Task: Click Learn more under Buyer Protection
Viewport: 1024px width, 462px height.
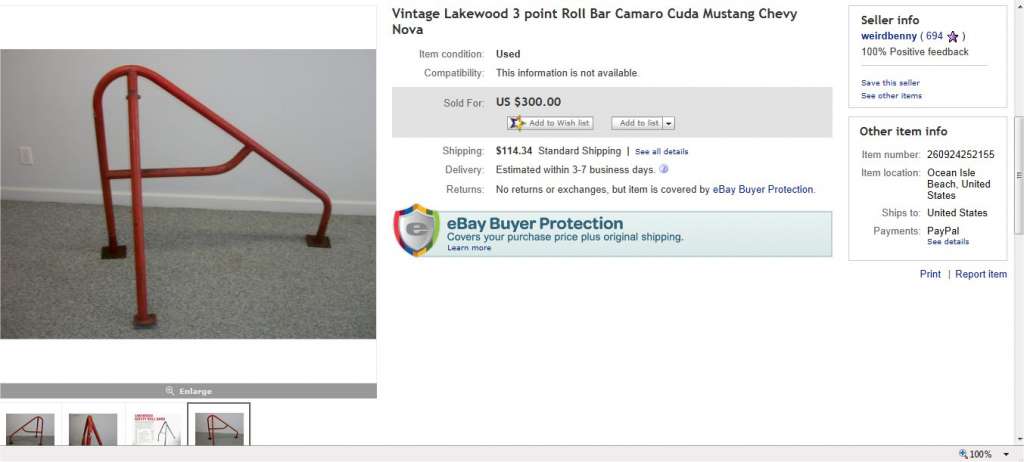Action: (x=469, y=248)
